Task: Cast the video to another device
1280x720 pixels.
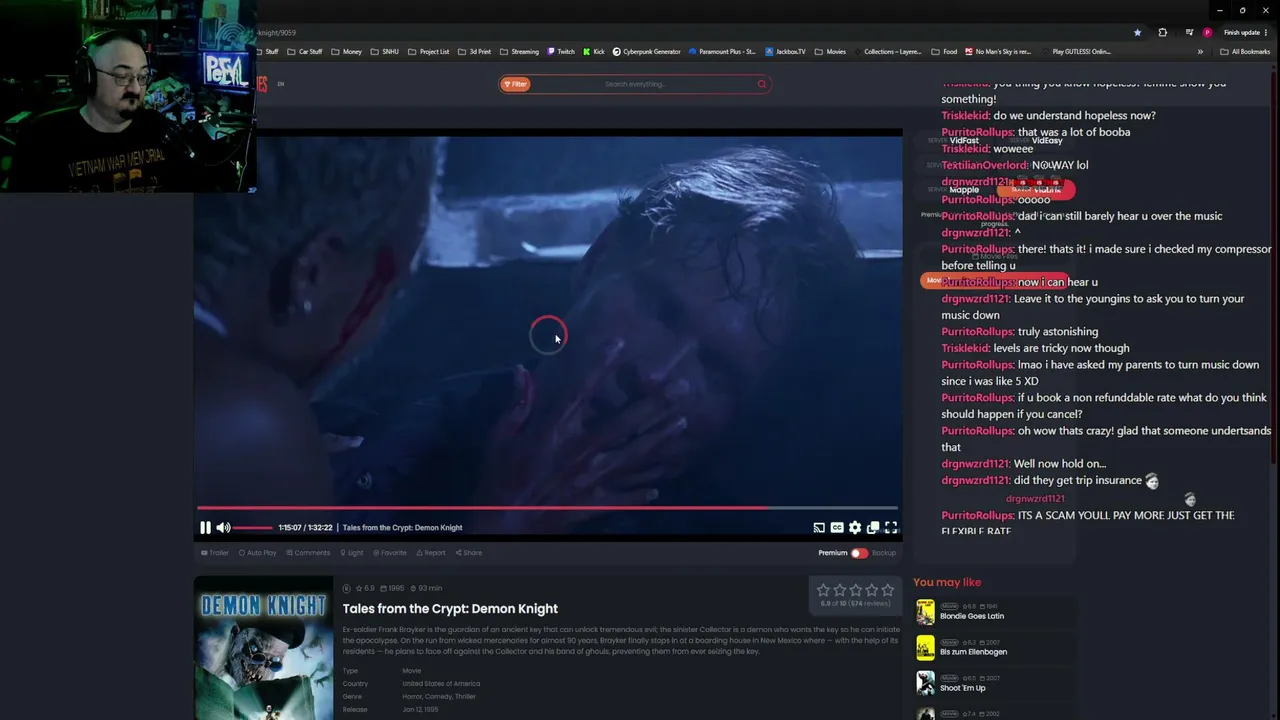Action: click(819, 528)
